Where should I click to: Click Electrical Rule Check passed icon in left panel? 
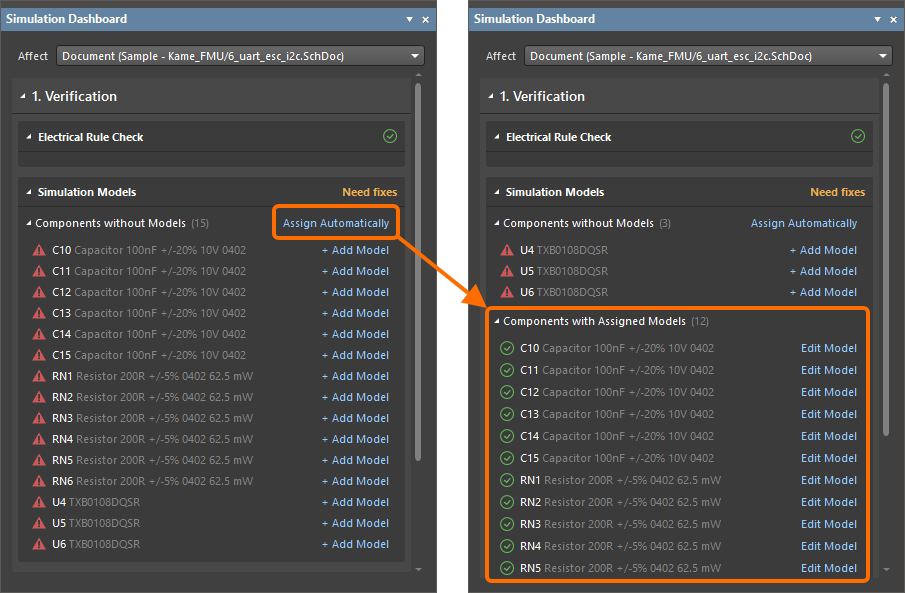389,136
